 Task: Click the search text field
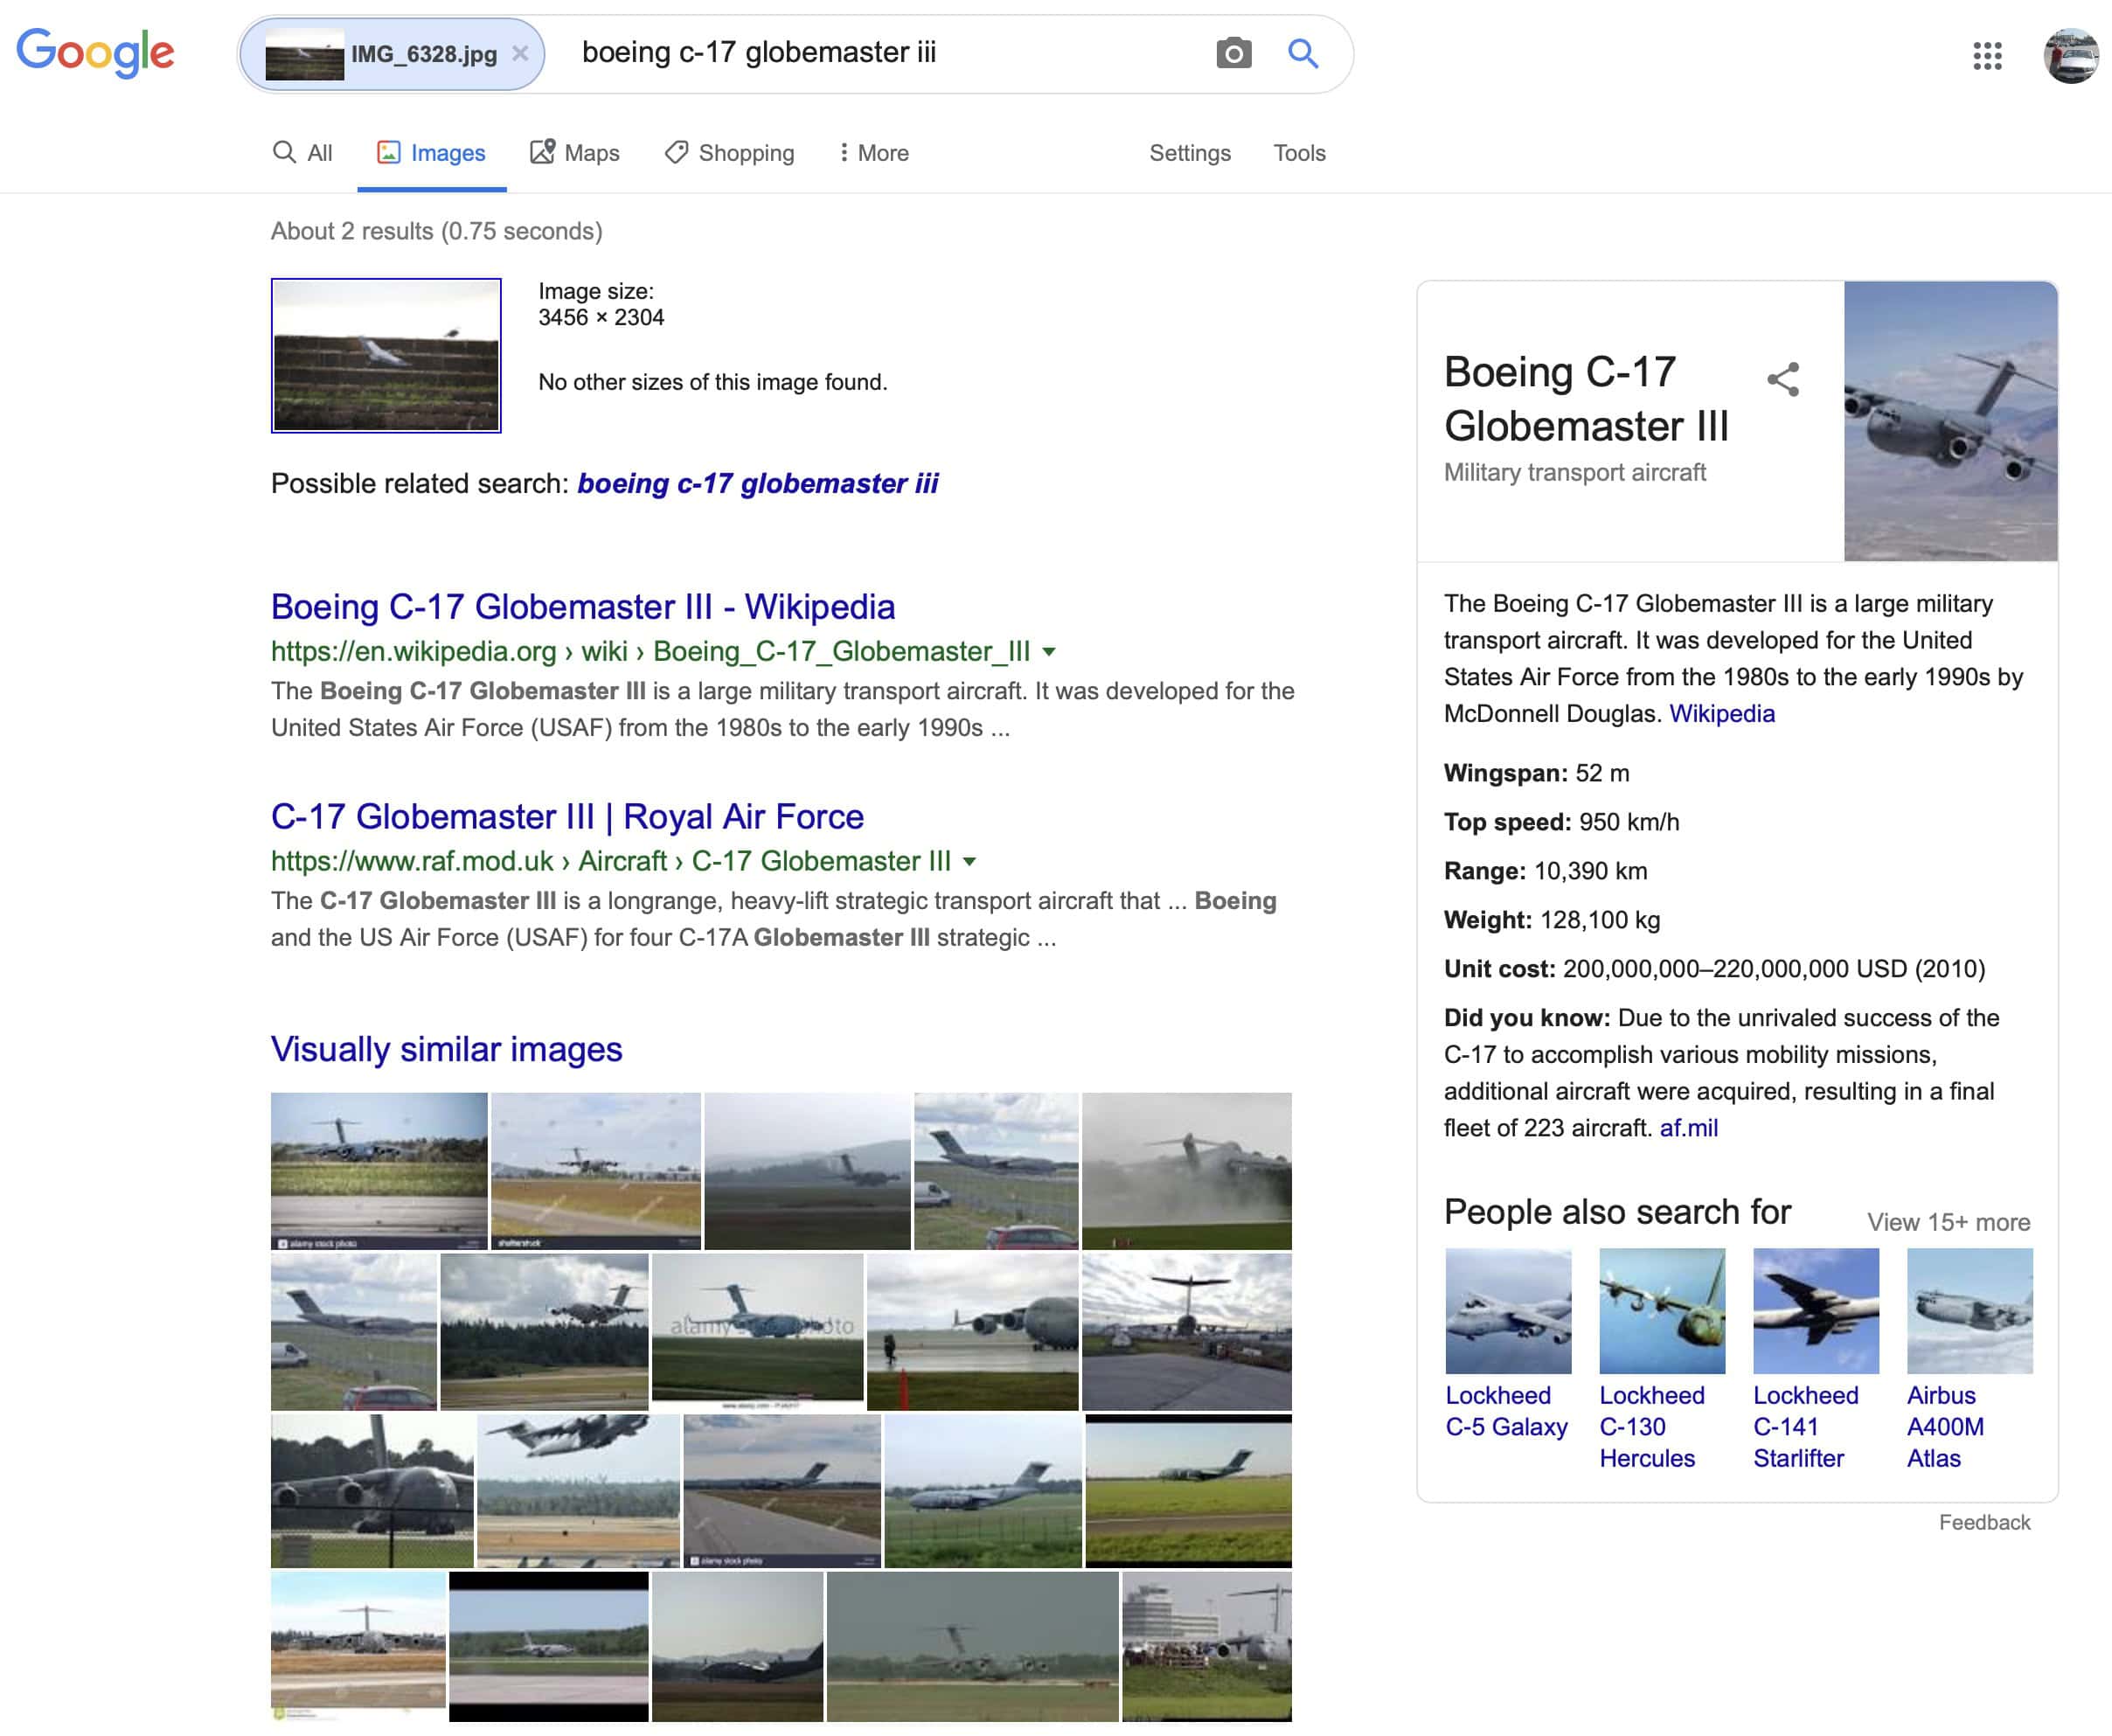[880, 52]
